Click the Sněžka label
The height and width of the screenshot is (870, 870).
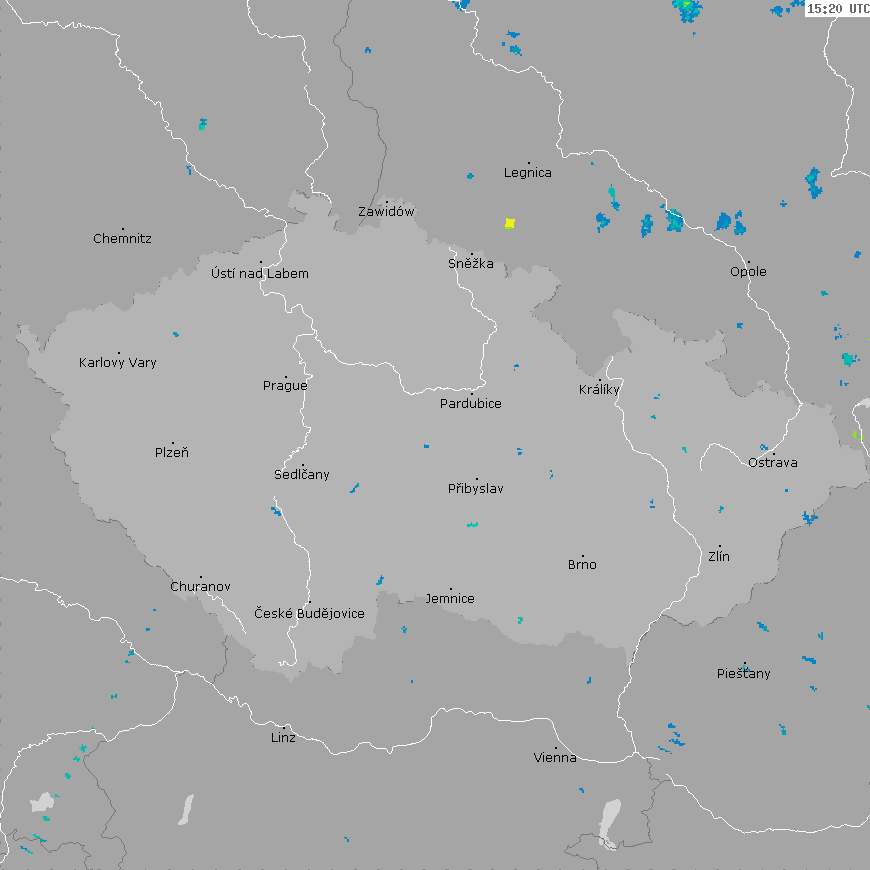point(471,264)
